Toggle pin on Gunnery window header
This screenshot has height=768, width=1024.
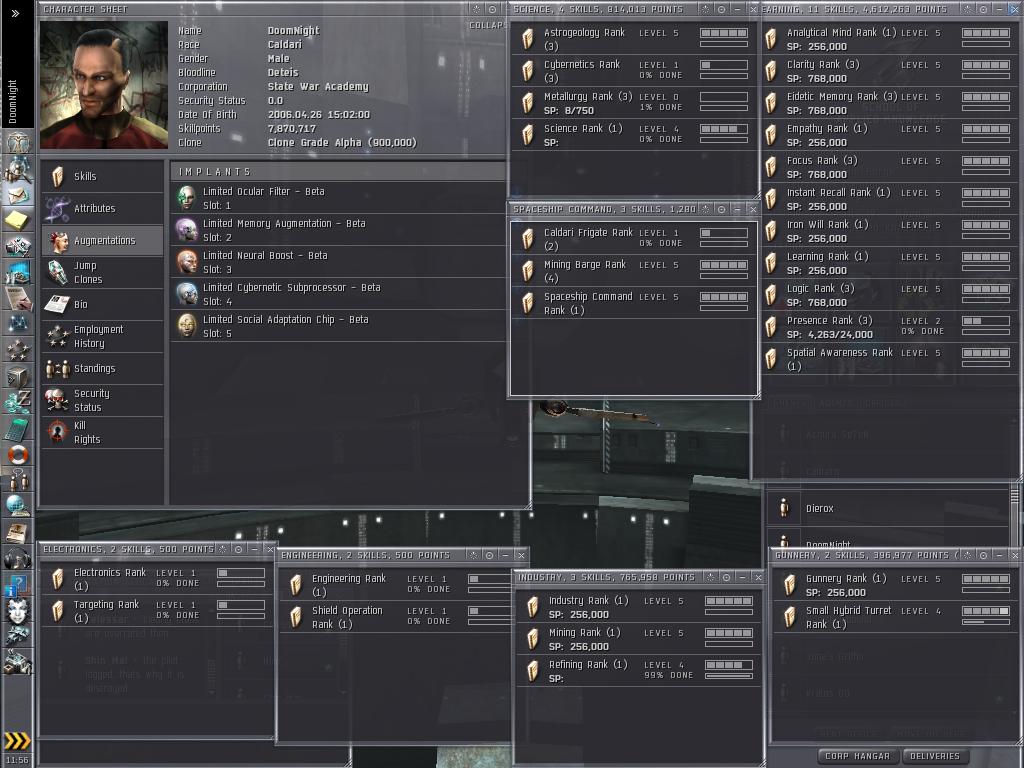click(967, 555)
